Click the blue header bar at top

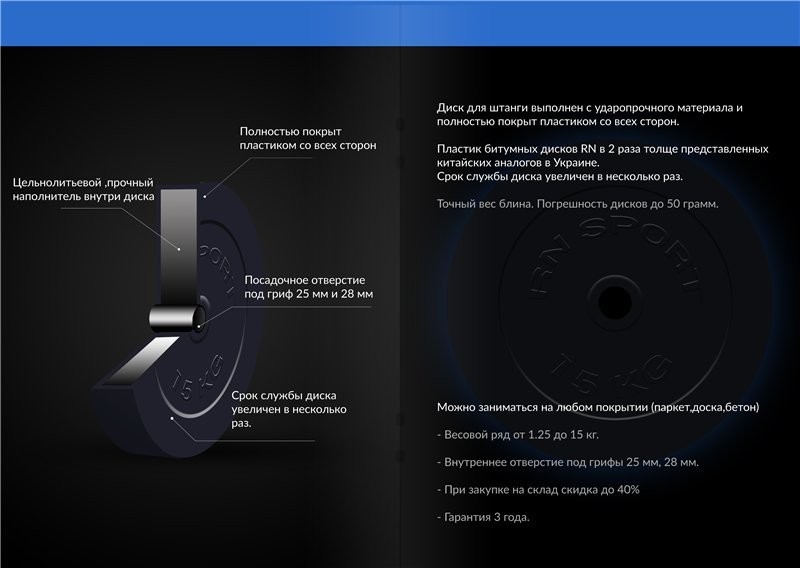click(400, 22)
